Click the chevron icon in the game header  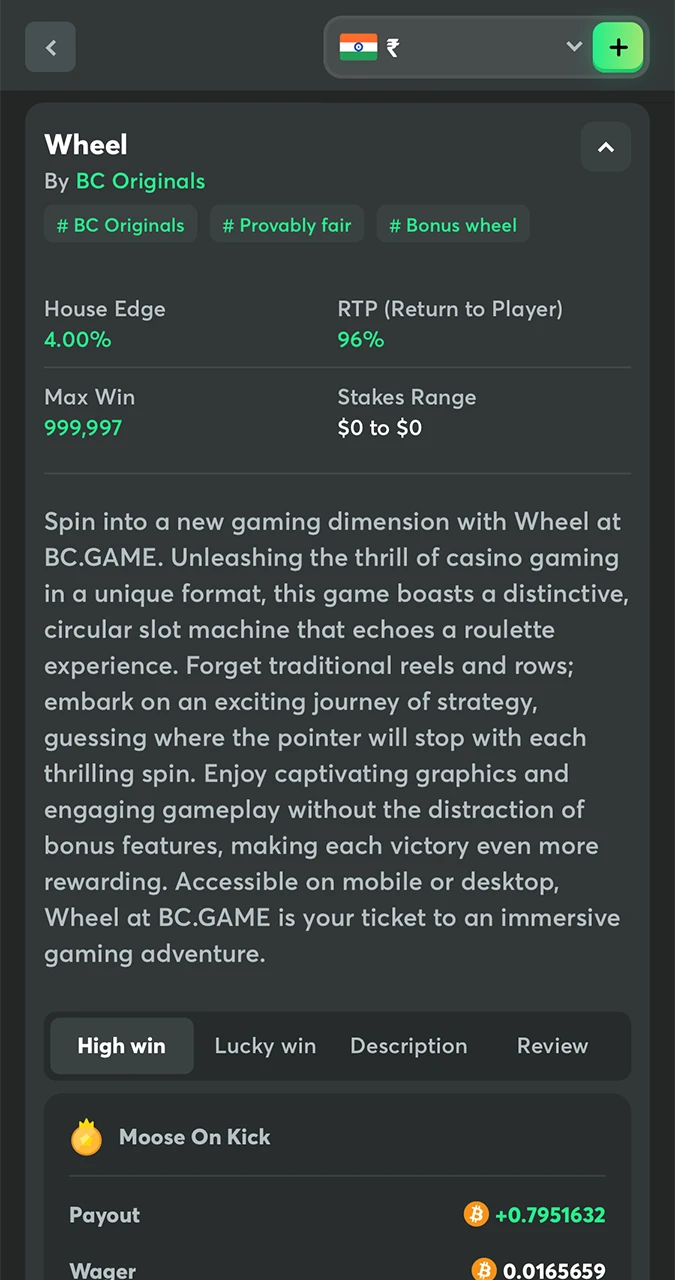(x=606, y=147)
